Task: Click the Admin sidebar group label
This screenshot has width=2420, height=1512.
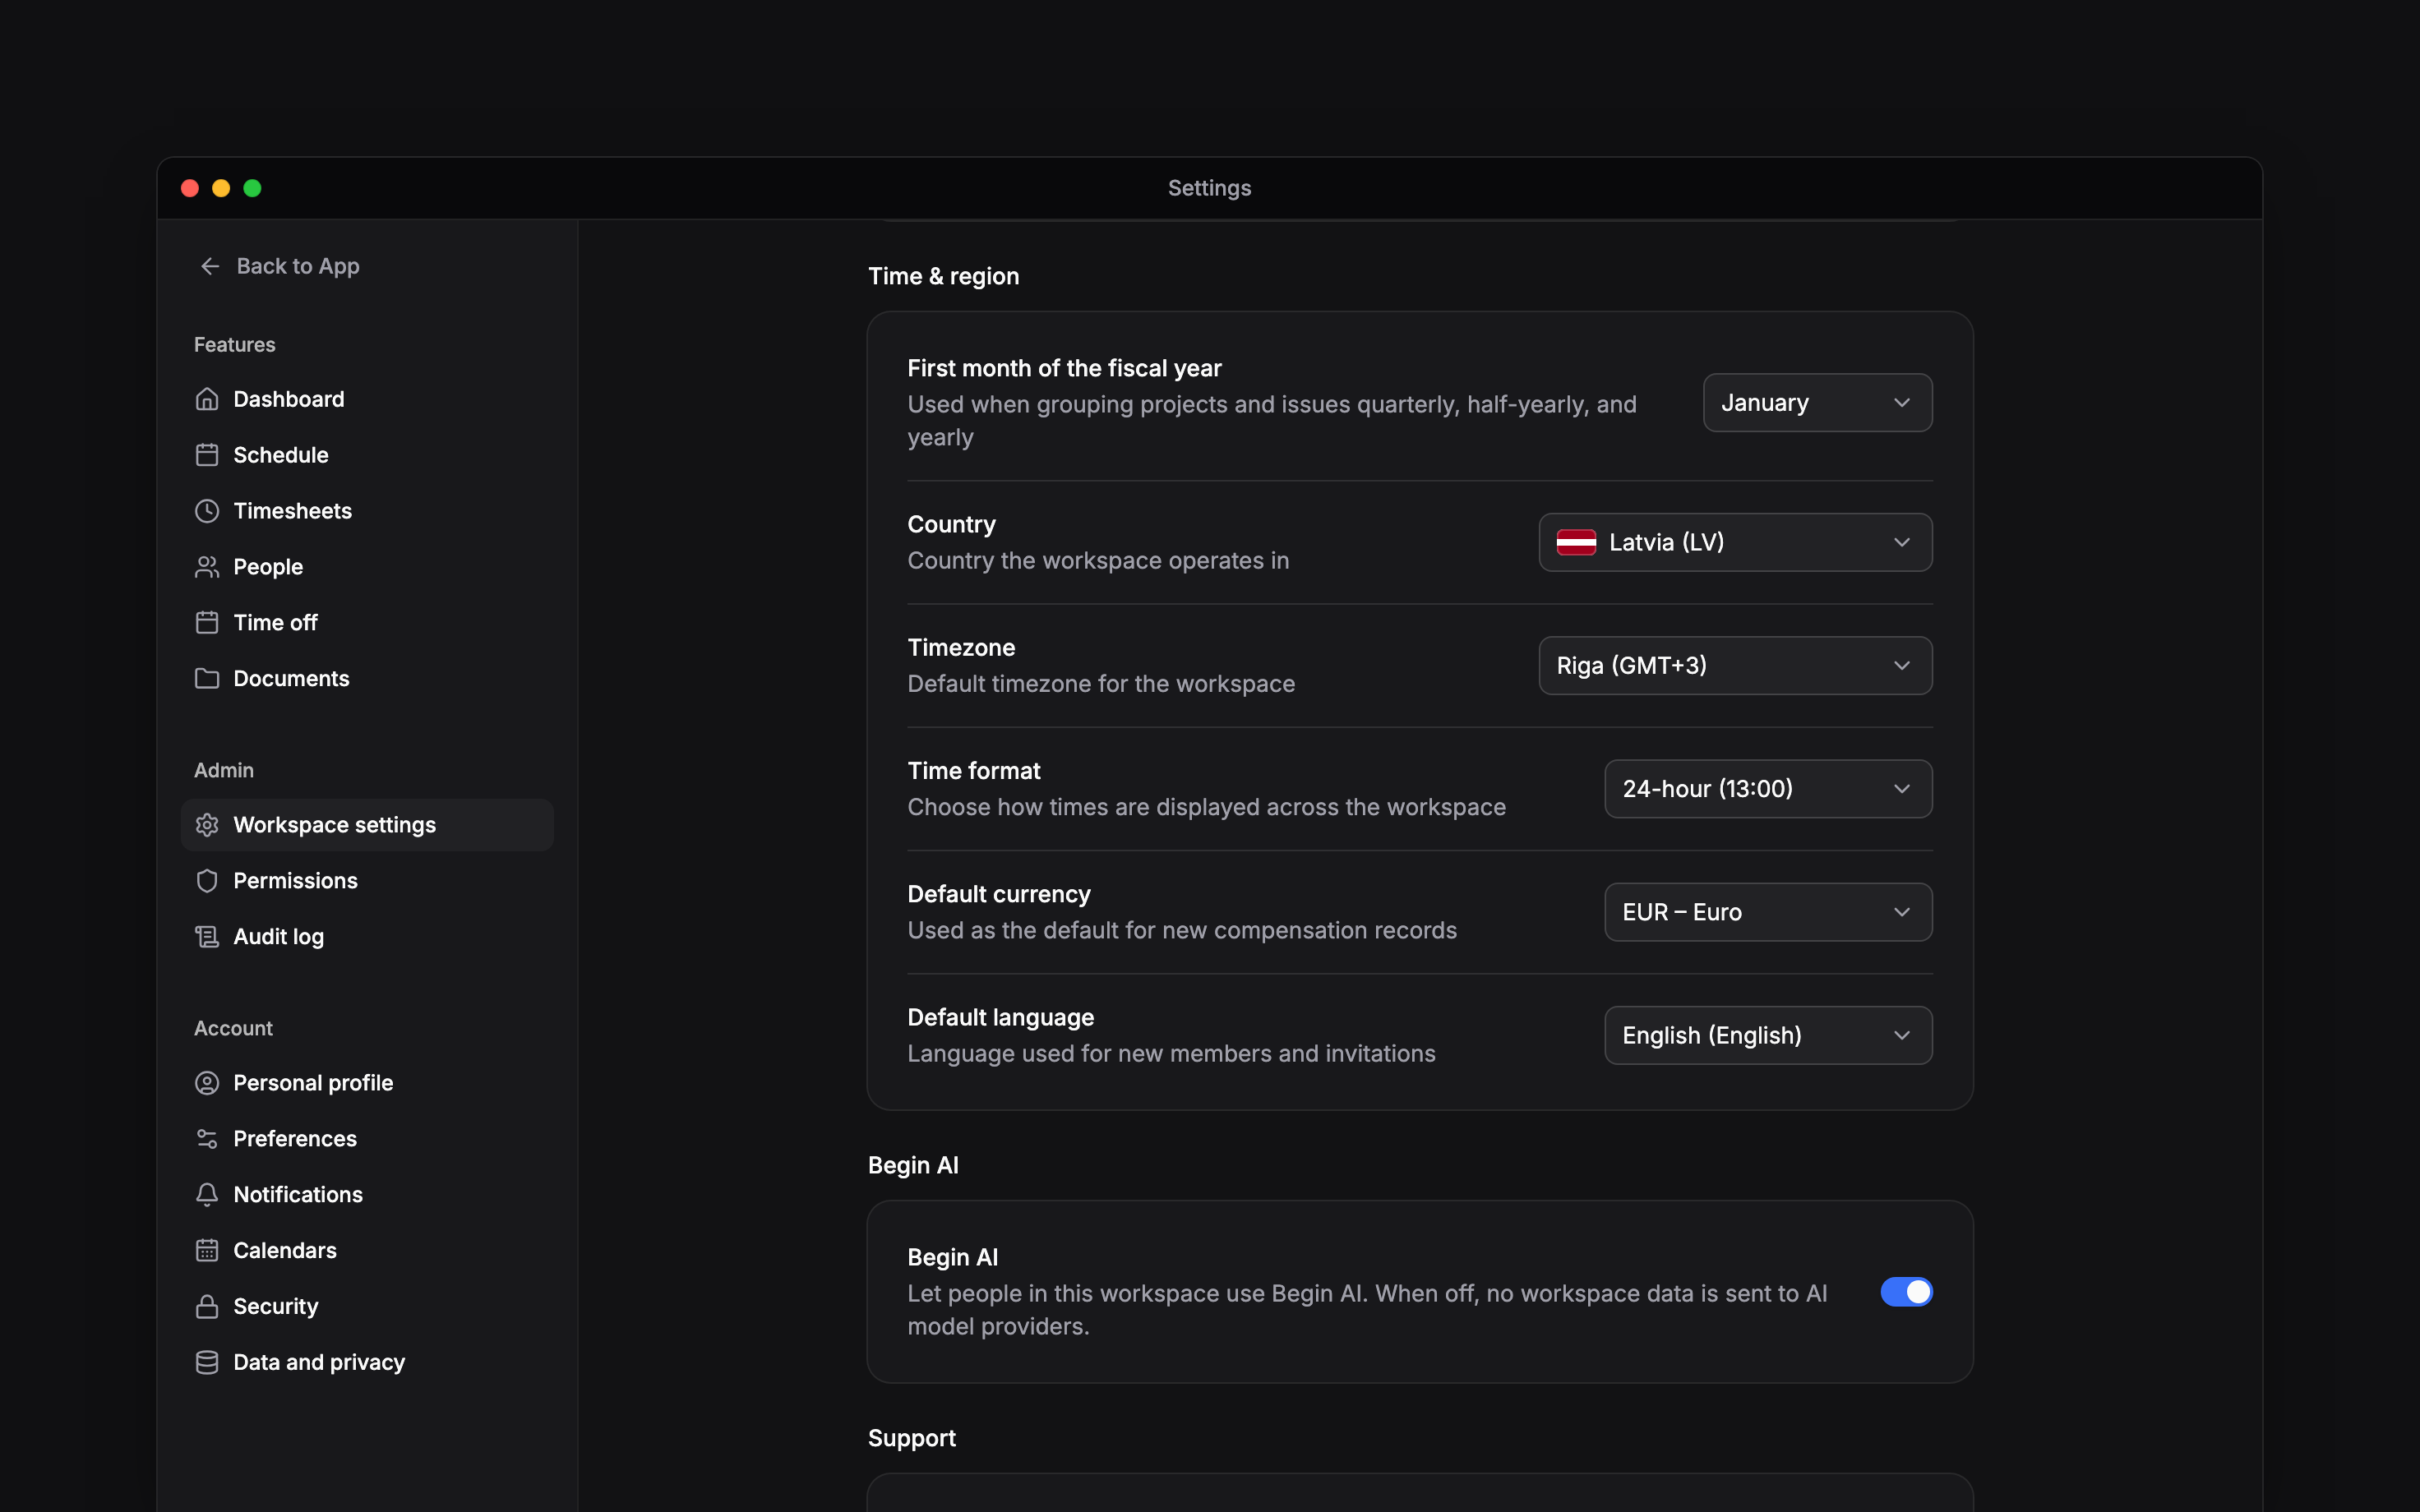Action: (224, 771)
